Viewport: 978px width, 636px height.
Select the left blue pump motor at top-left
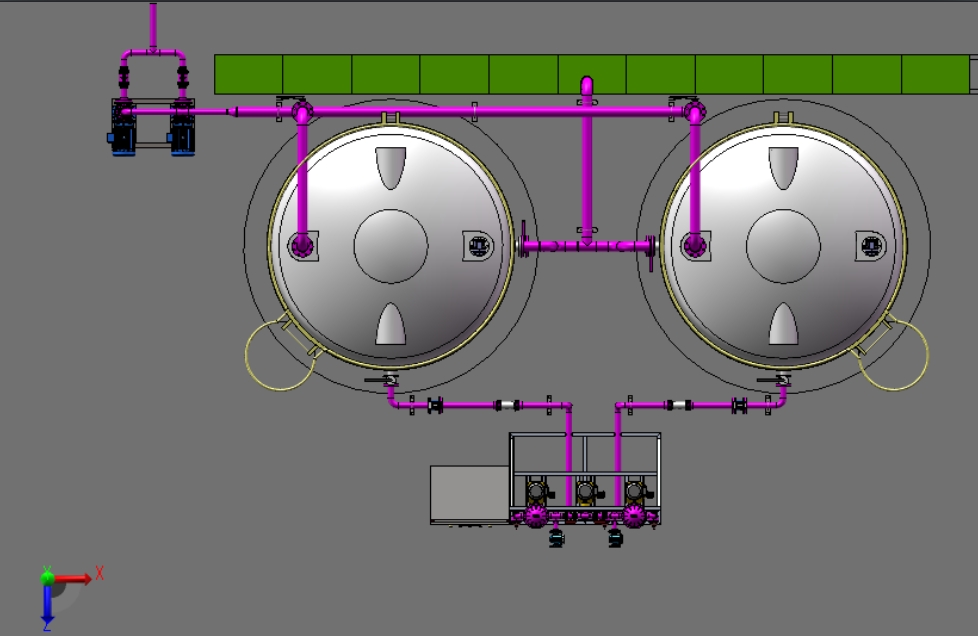123,128
